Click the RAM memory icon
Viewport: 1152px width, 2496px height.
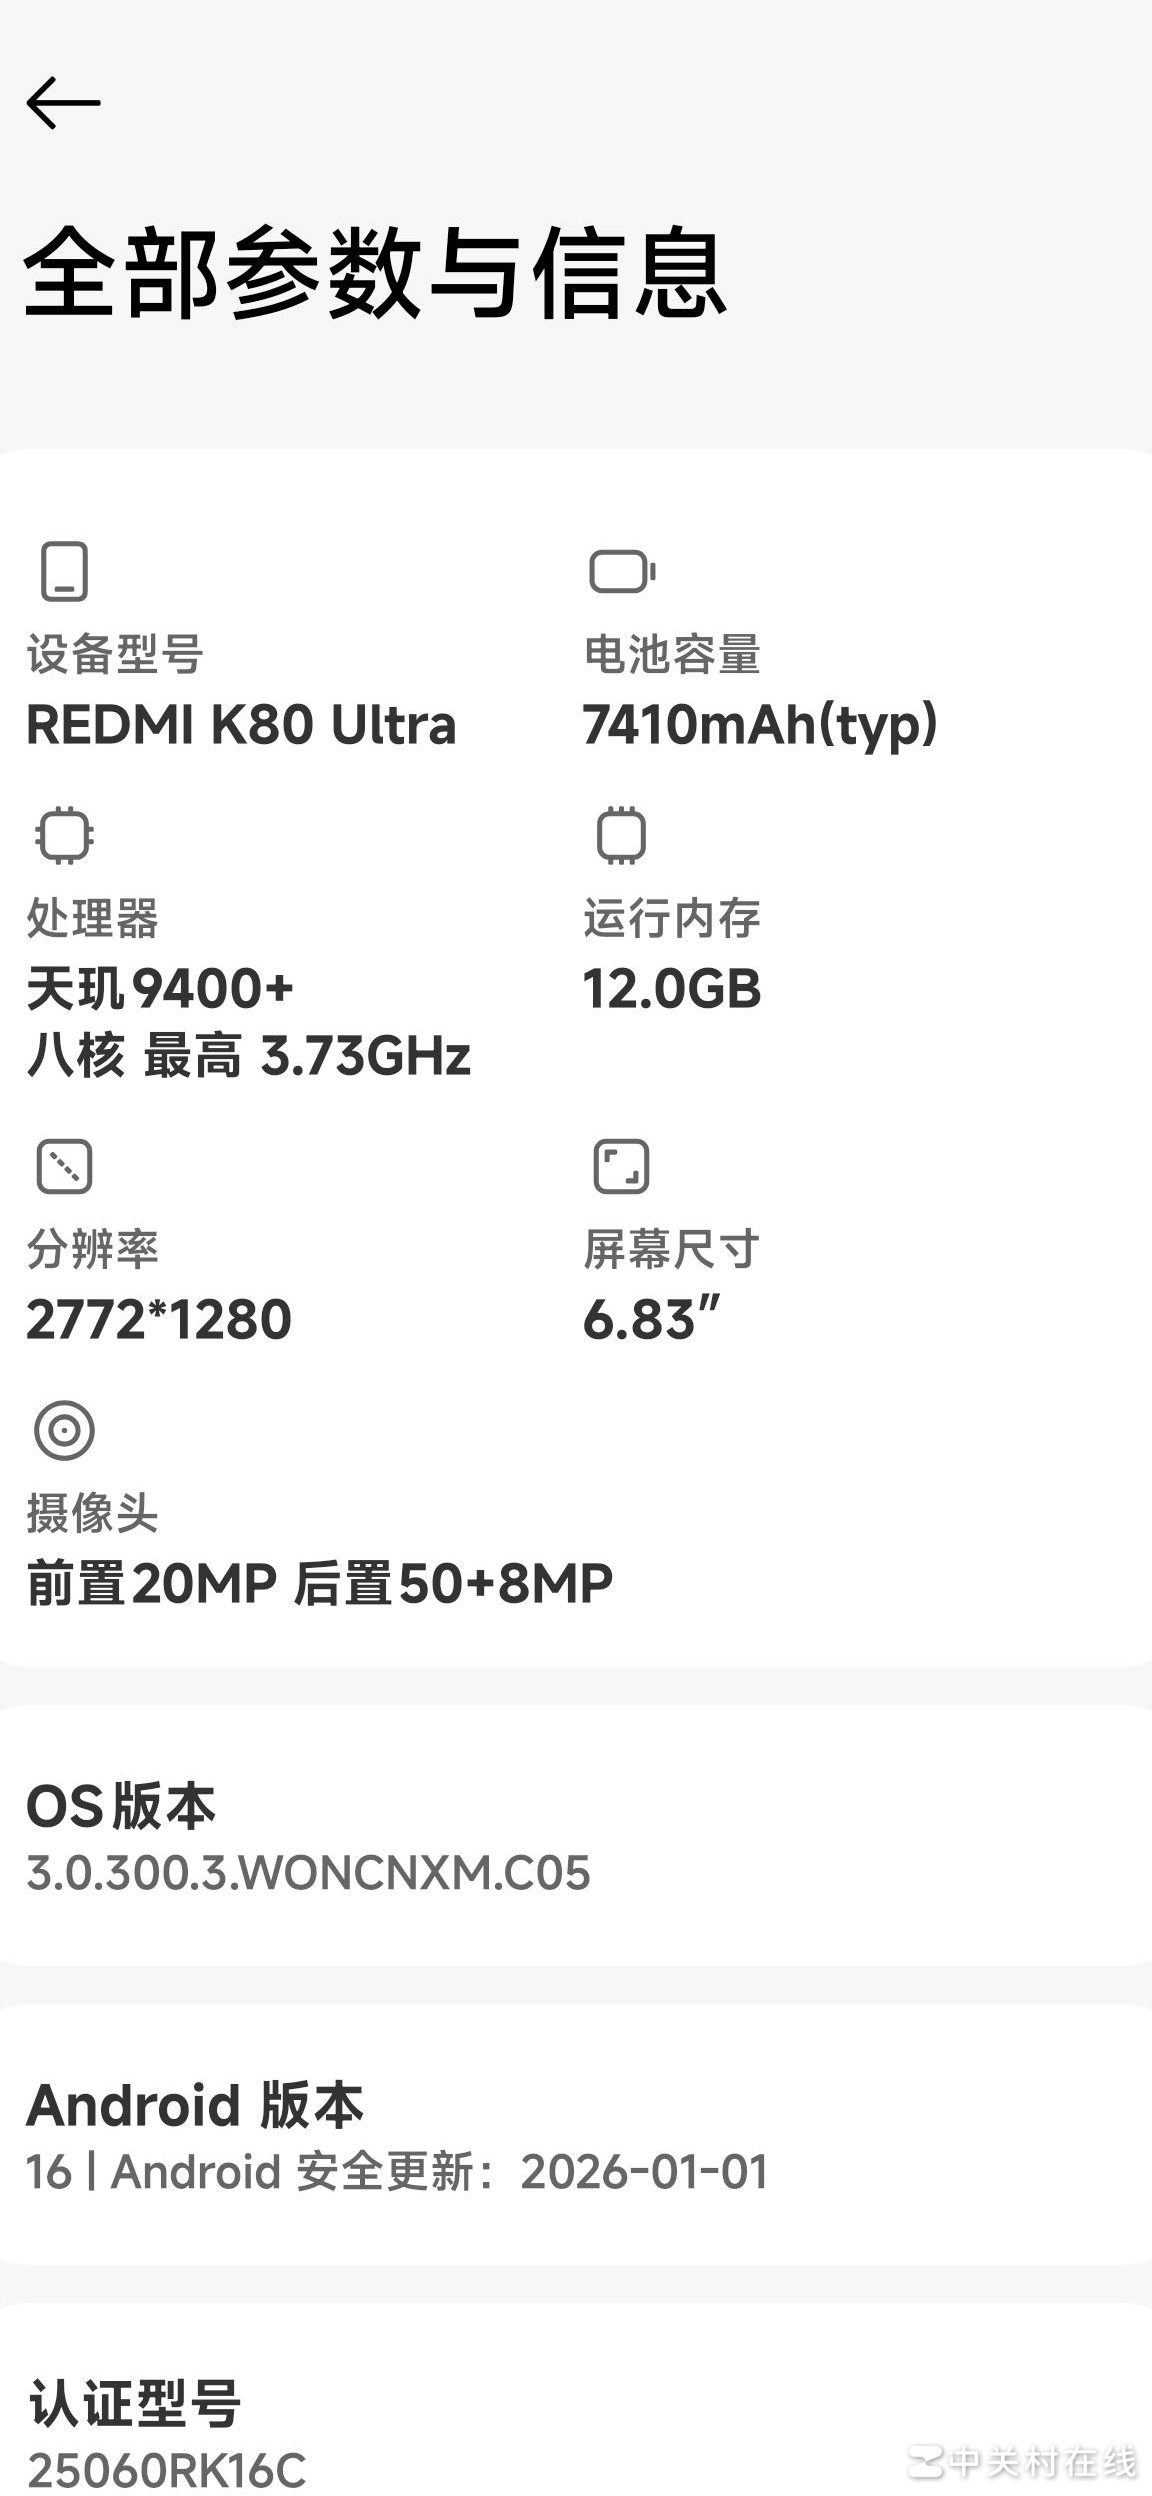[x=621, y=835]
